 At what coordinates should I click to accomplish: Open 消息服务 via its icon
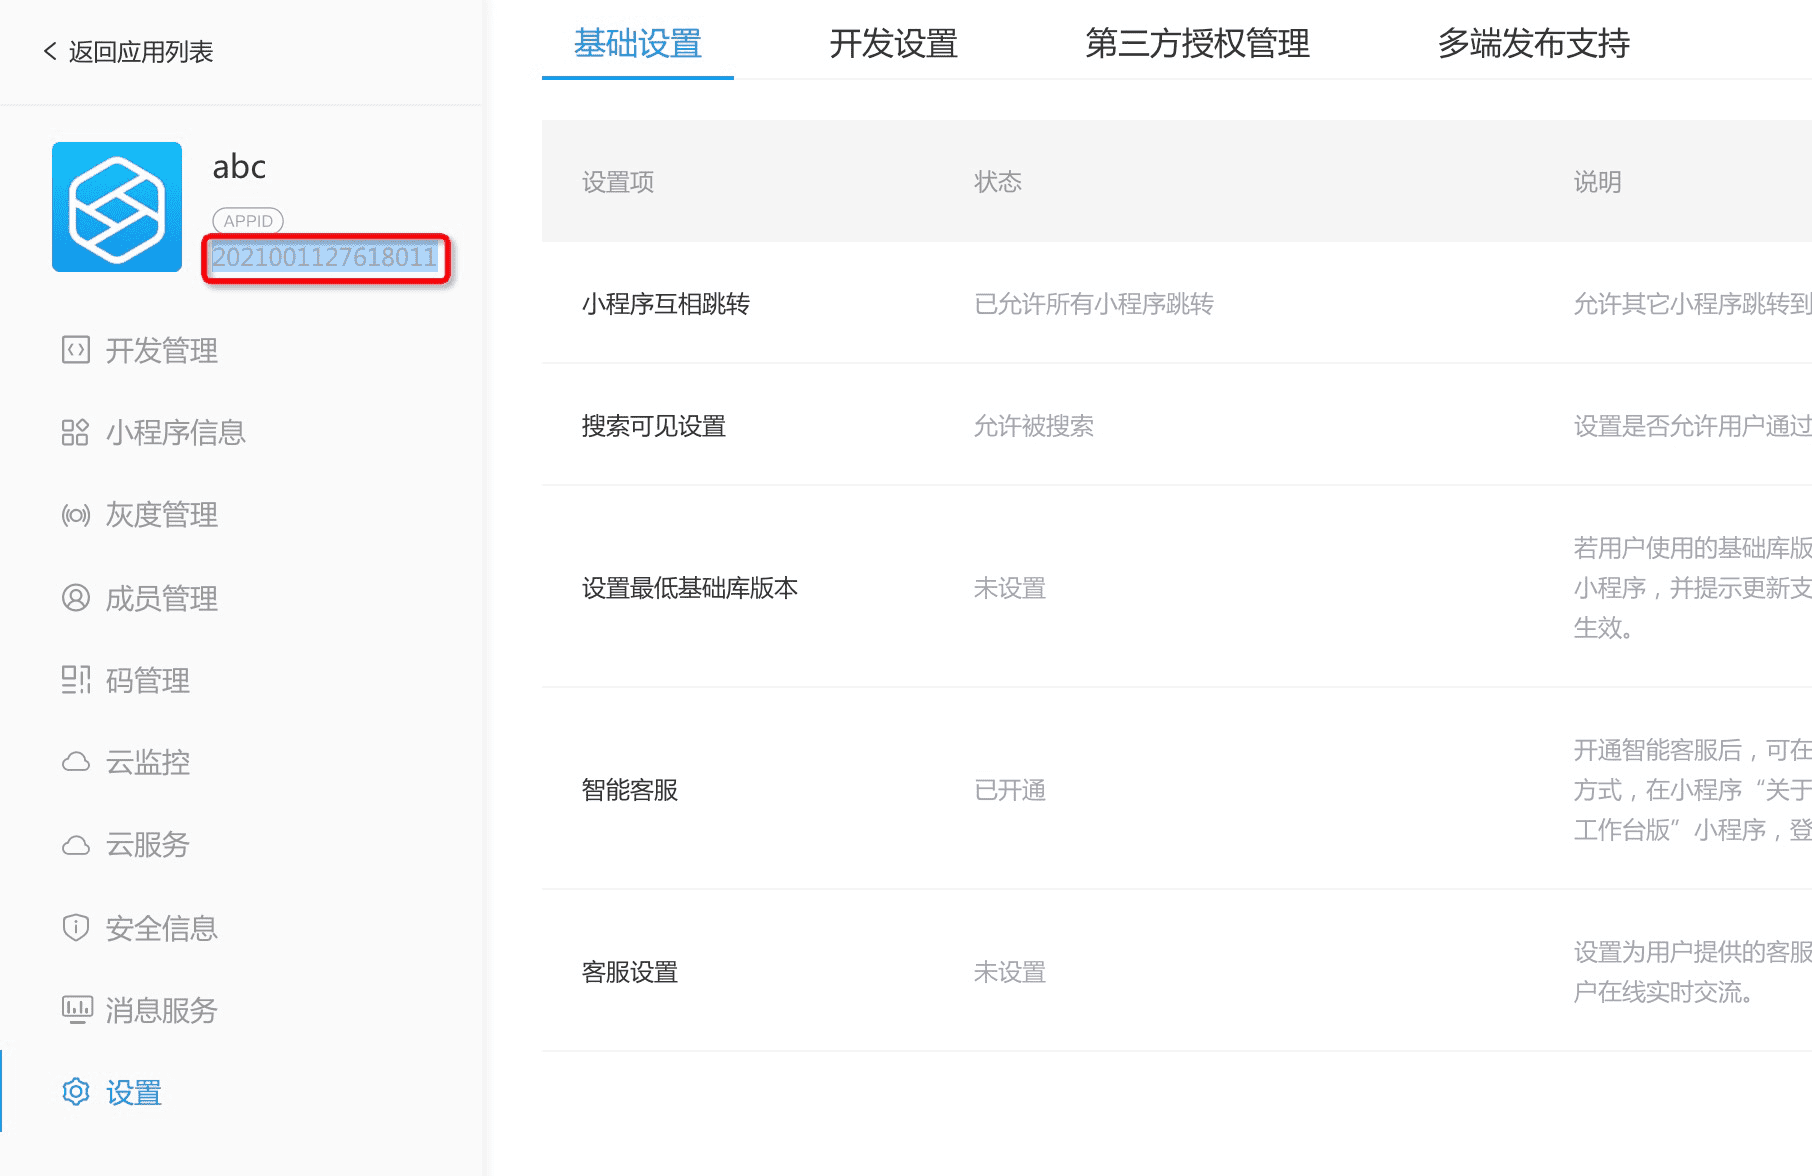pos(75,1009)
